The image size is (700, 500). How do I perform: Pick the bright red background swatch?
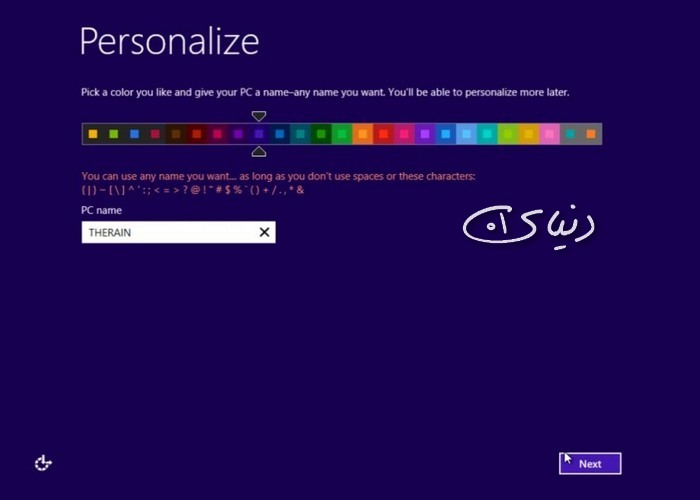pyautogui.click(x=383, y=134)
